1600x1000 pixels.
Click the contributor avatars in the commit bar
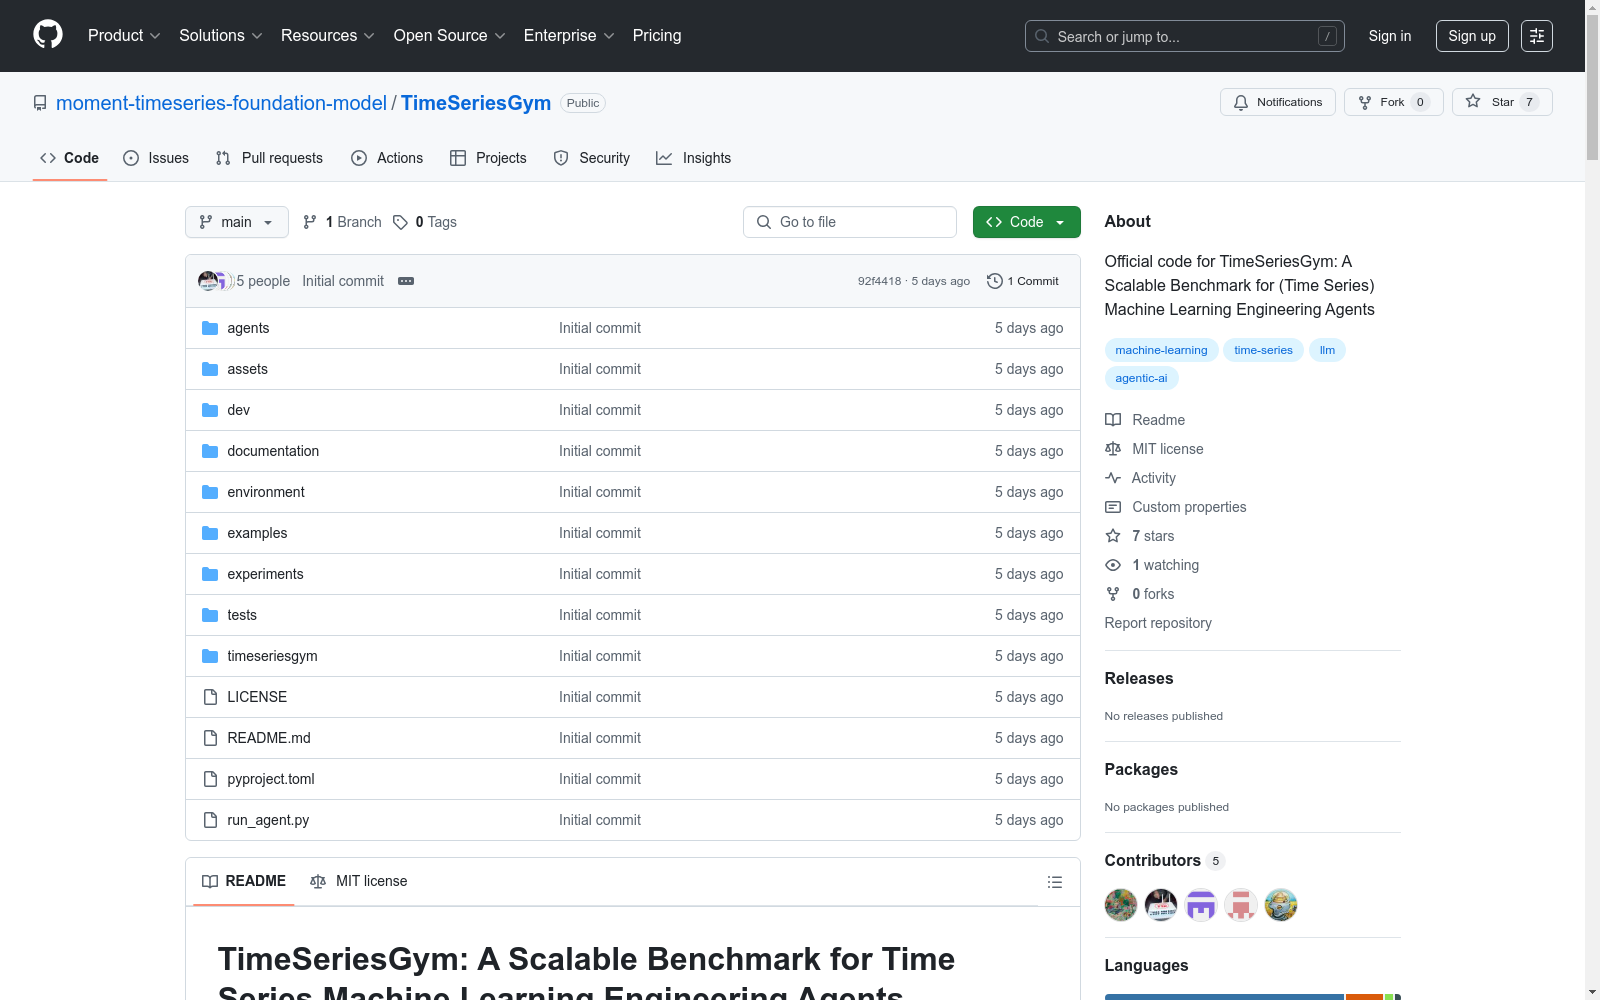point(215,281)
